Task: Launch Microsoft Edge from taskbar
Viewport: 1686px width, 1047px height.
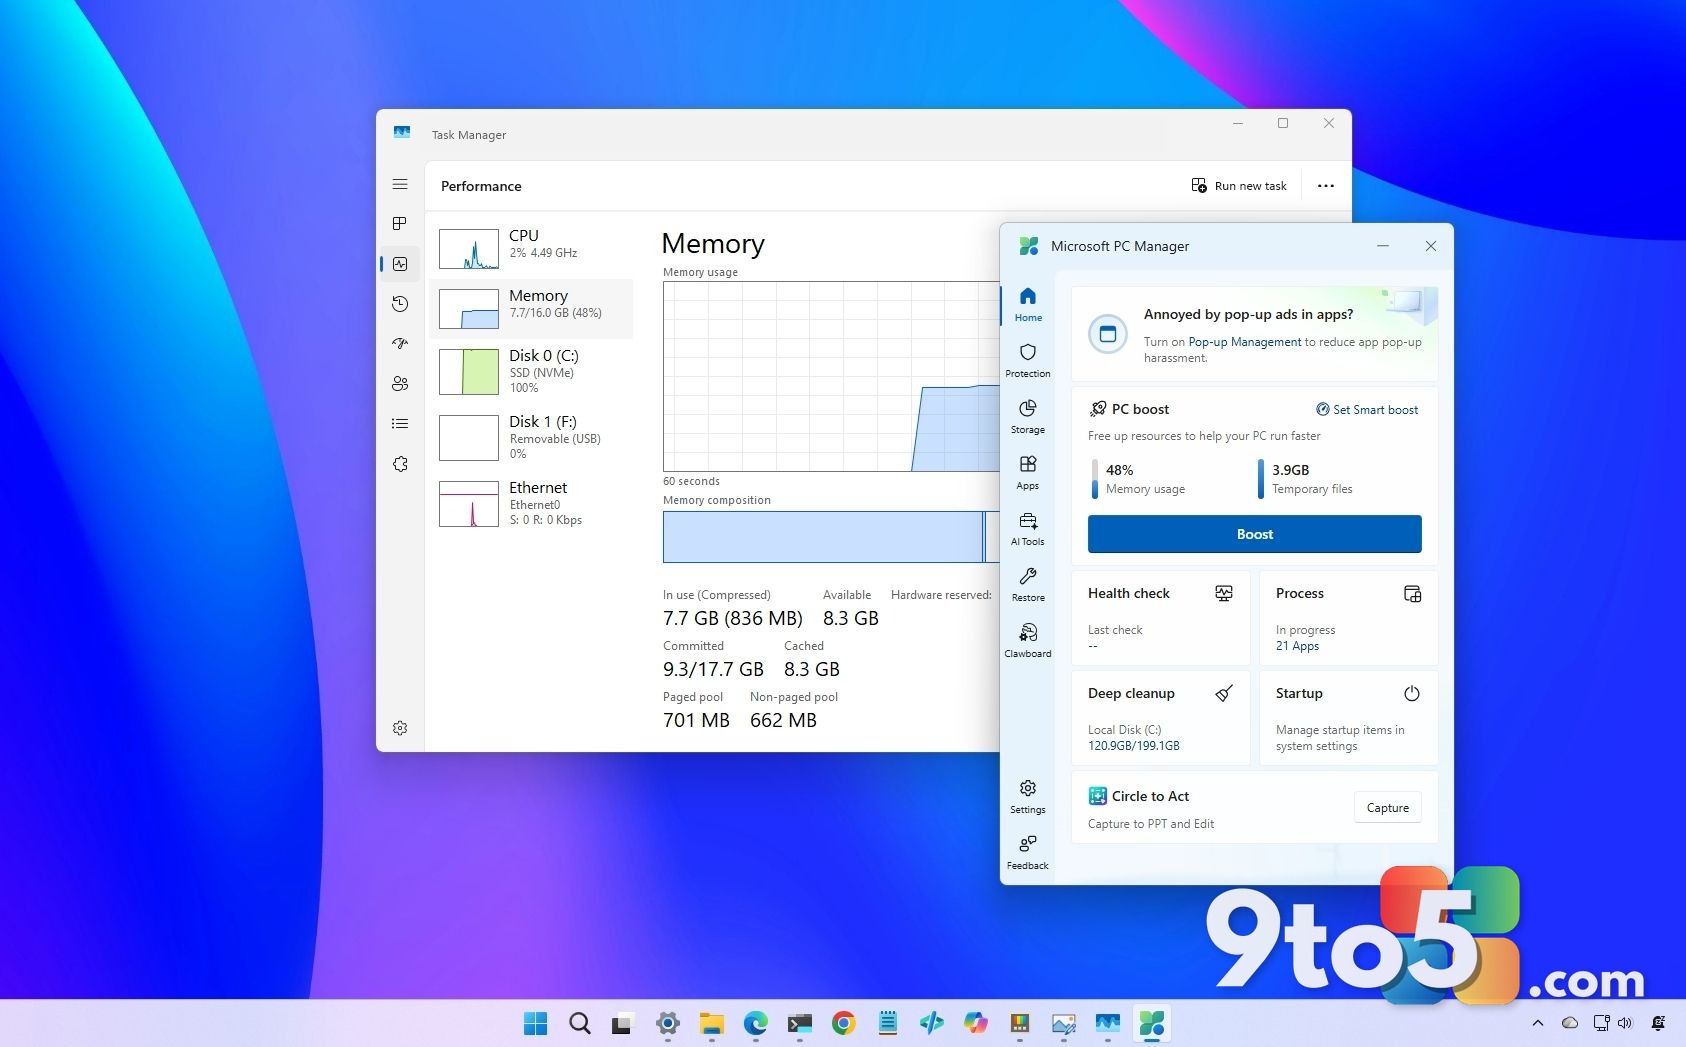Action: tap(756, 1023)
